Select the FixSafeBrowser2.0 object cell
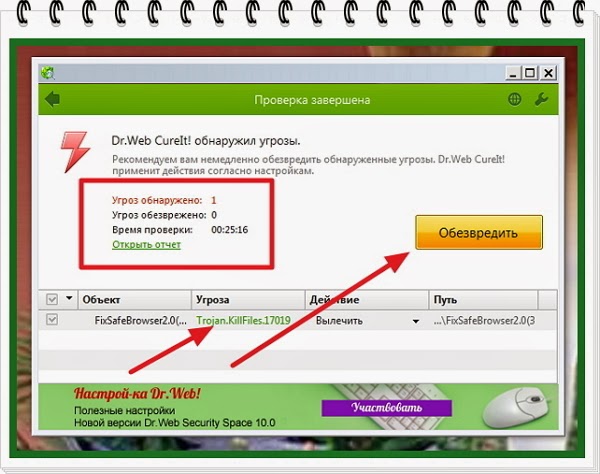The width and height of the screenshot is (600, 474). pos(140,321)
